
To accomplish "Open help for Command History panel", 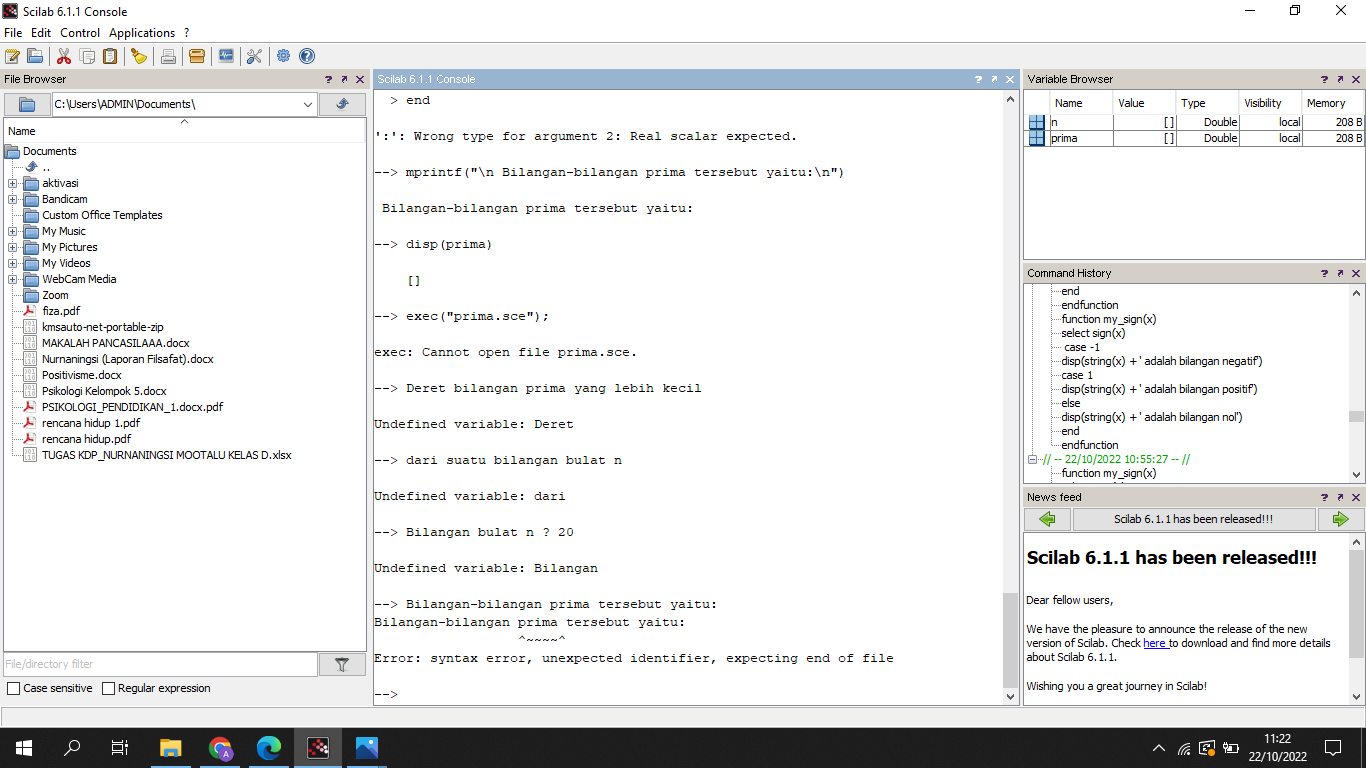I will pos(1324,273).
